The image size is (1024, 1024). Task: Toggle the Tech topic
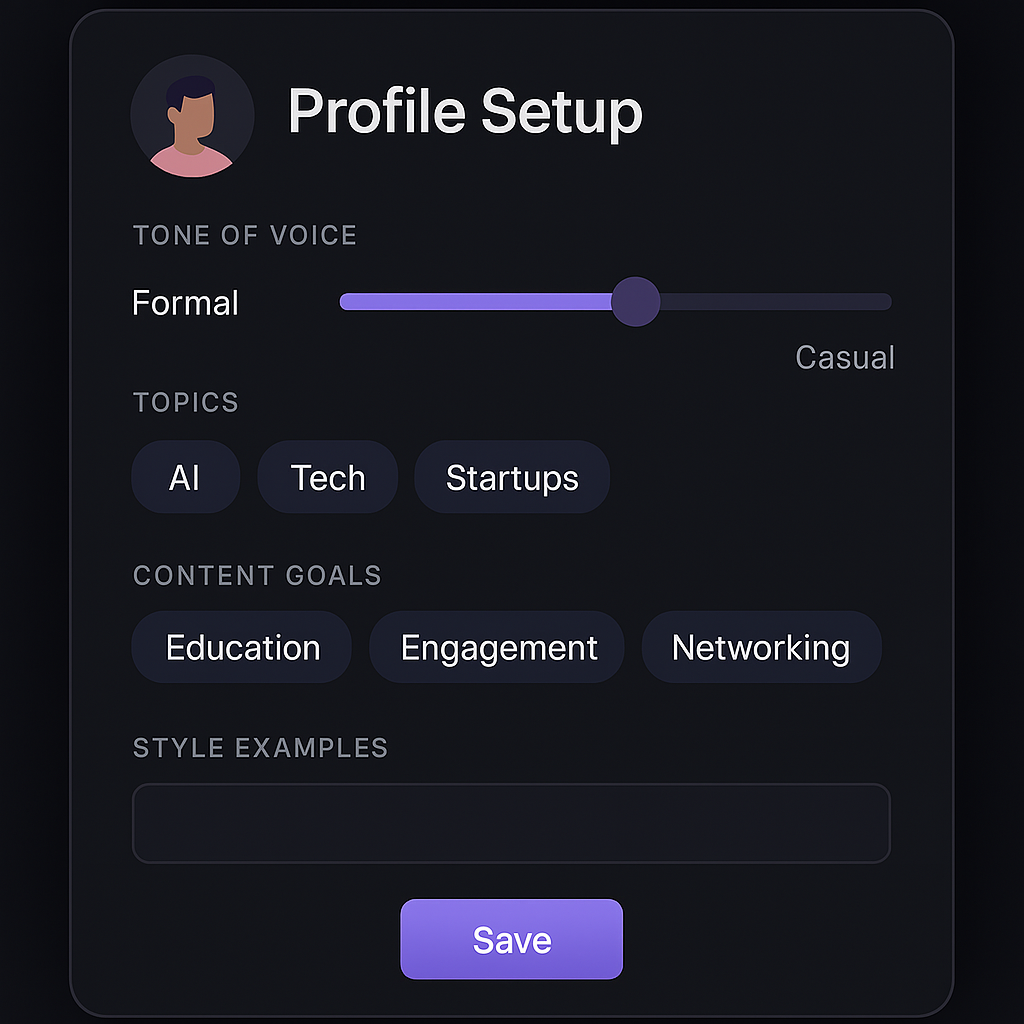click(x=327, y=477)
